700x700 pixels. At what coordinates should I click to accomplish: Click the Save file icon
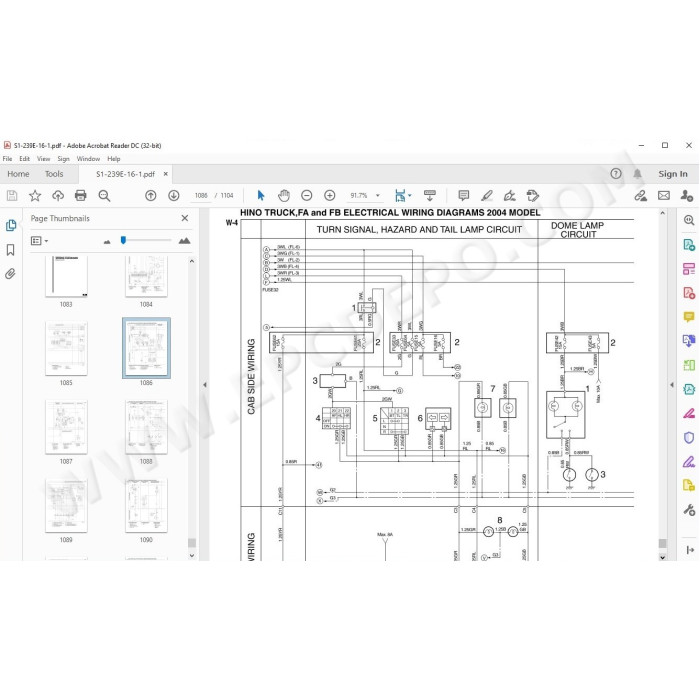[x=12, y=196]
